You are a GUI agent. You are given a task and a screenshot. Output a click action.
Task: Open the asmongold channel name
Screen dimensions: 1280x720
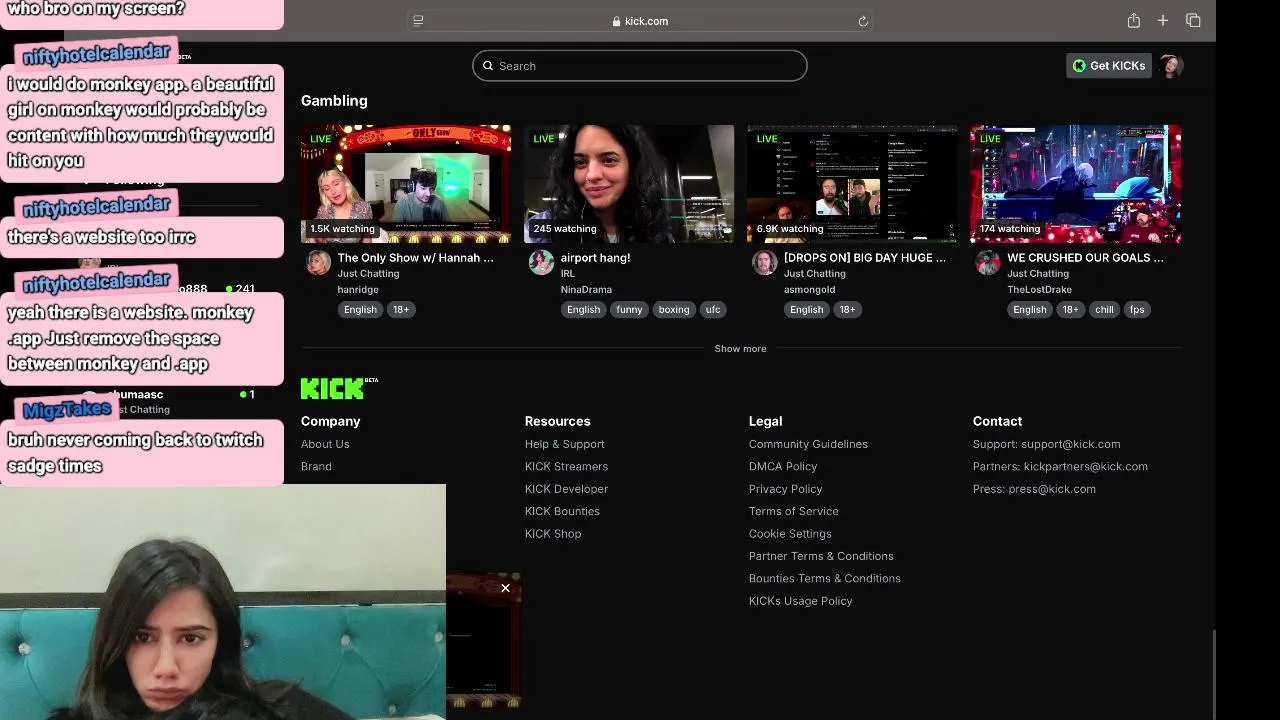809,290
